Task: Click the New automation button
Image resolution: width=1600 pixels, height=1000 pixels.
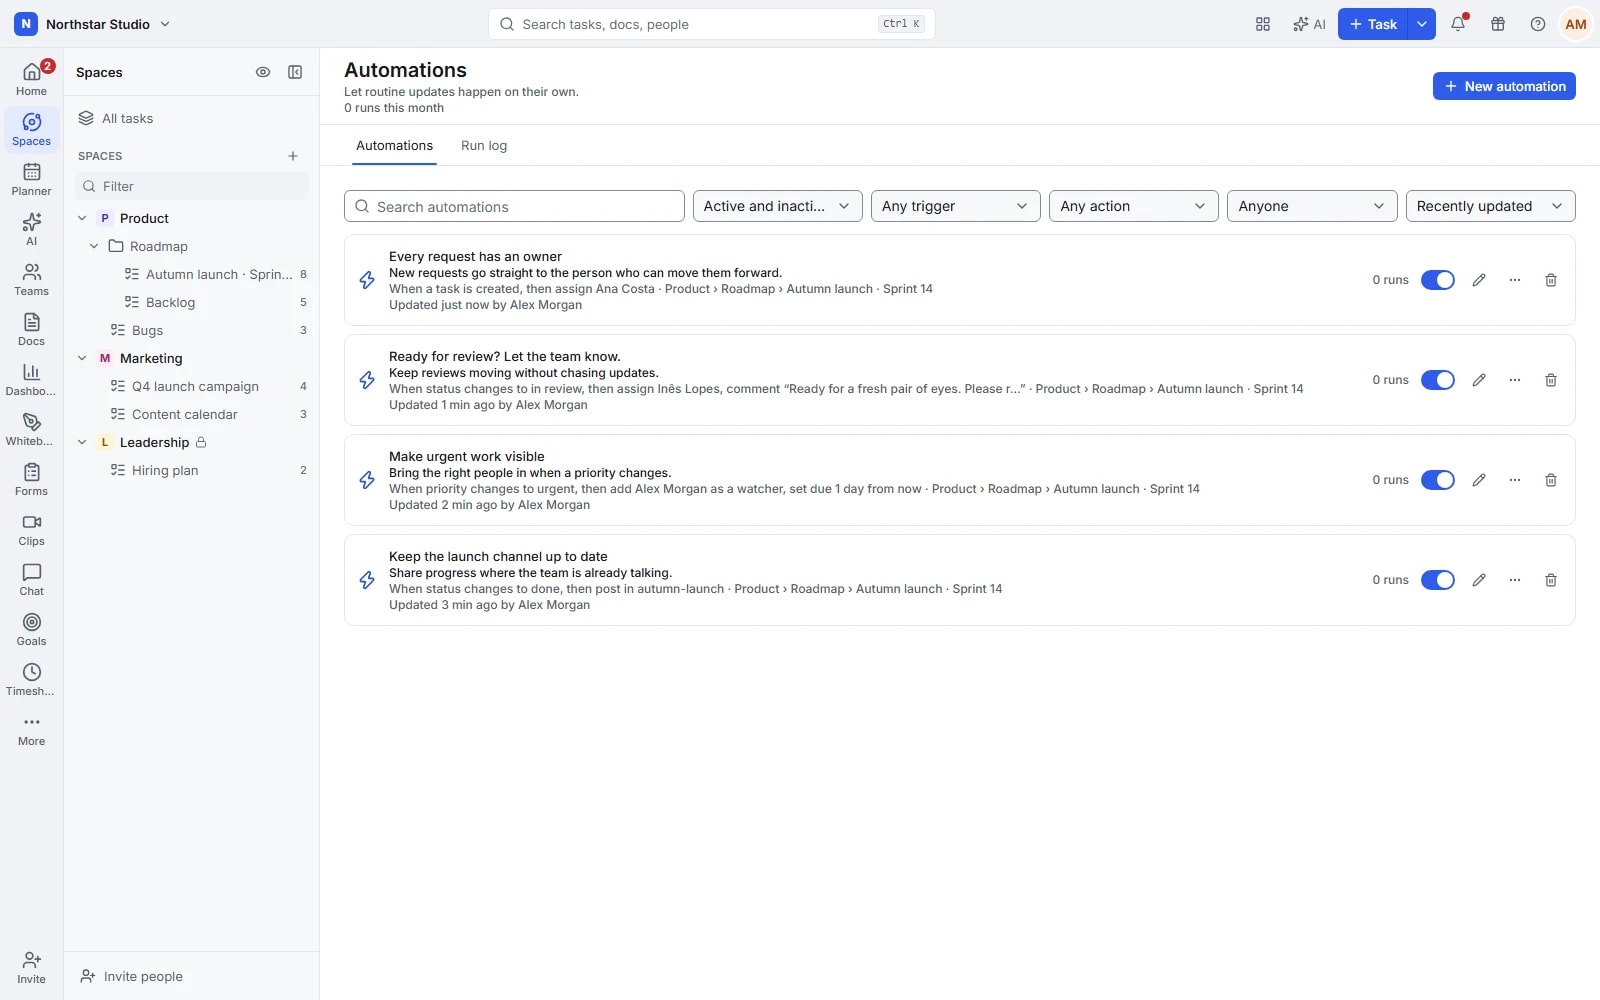Action: (x=1504, y=86)
